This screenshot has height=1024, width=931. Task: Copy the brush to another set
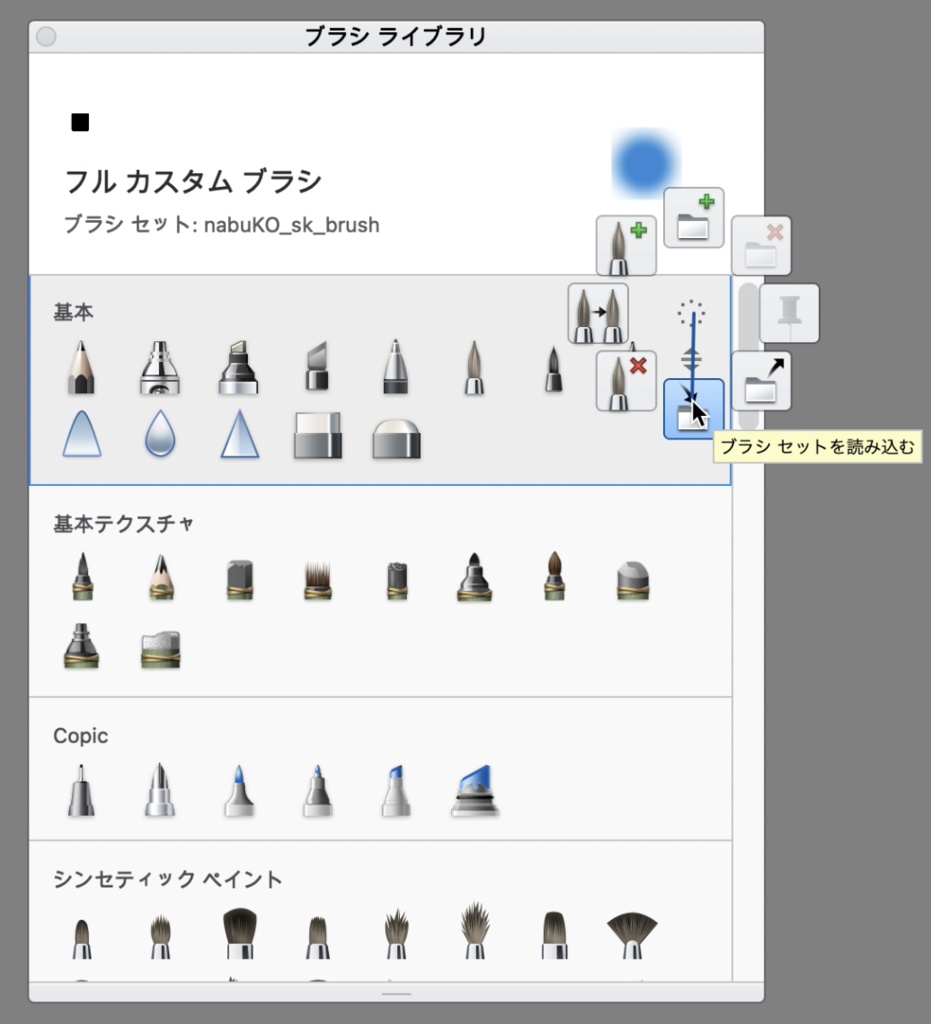tap(597, 314)
